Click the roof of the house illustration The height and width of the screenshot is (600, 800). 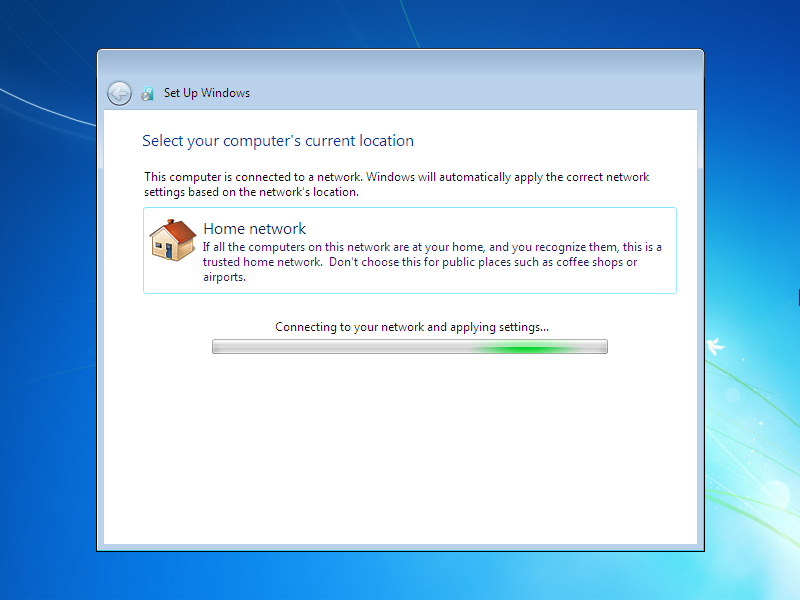pyautogui.click(x=180, y=232)
